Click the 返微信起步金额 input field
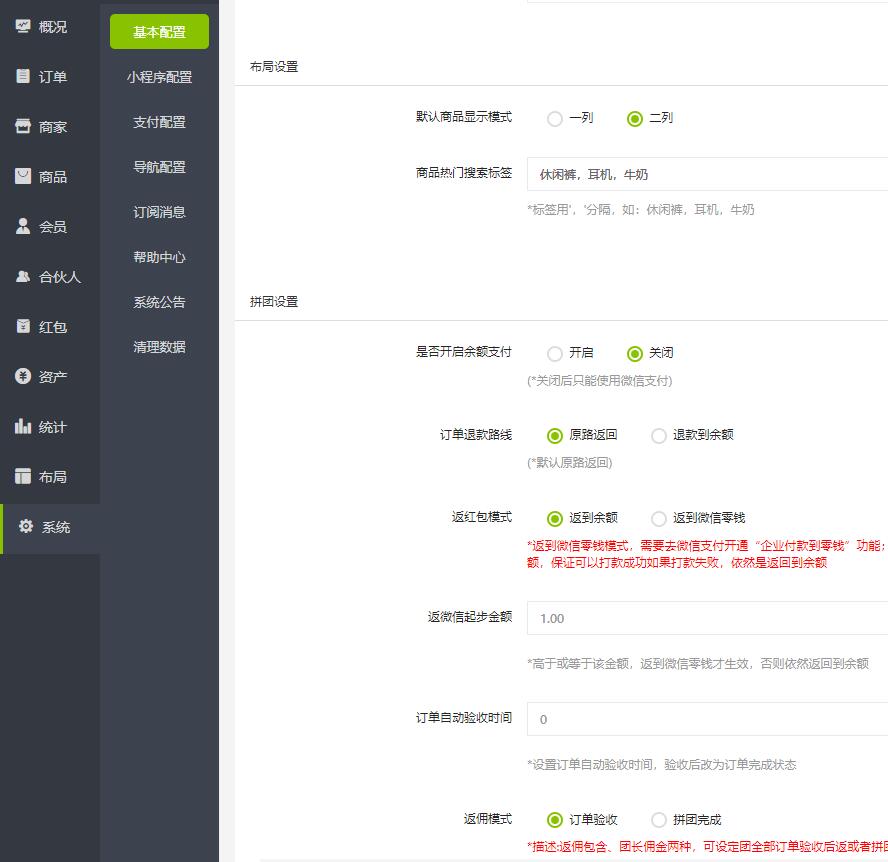The width and height of the screenshot is (888, 862). 700,618
